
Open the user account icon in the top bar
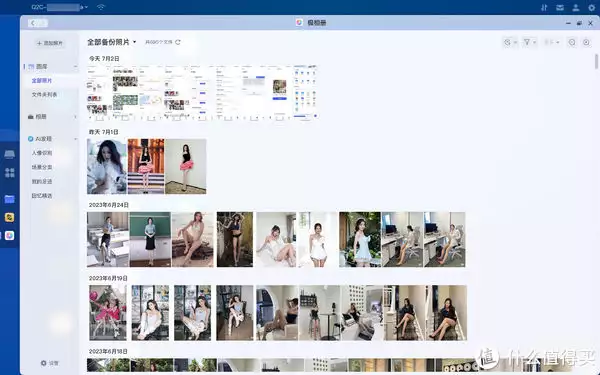576,7
